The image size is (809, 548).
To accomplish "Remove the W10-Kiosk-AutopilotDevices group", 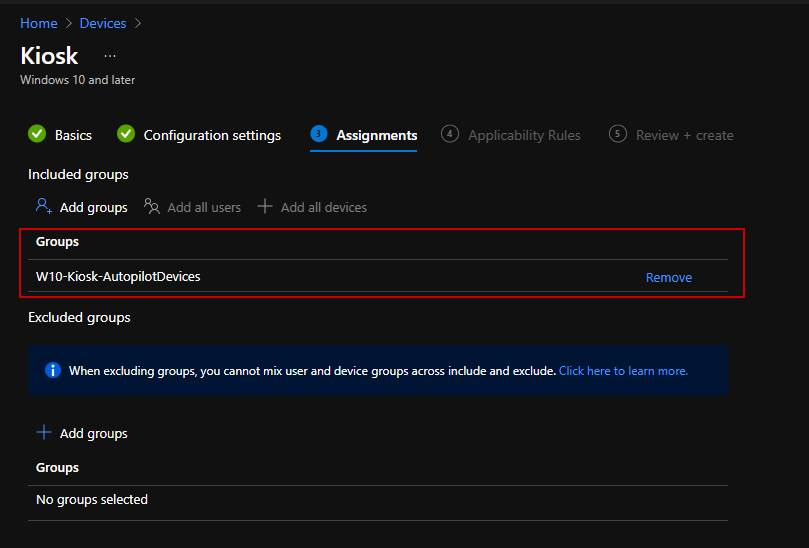I will click(668, 277).
